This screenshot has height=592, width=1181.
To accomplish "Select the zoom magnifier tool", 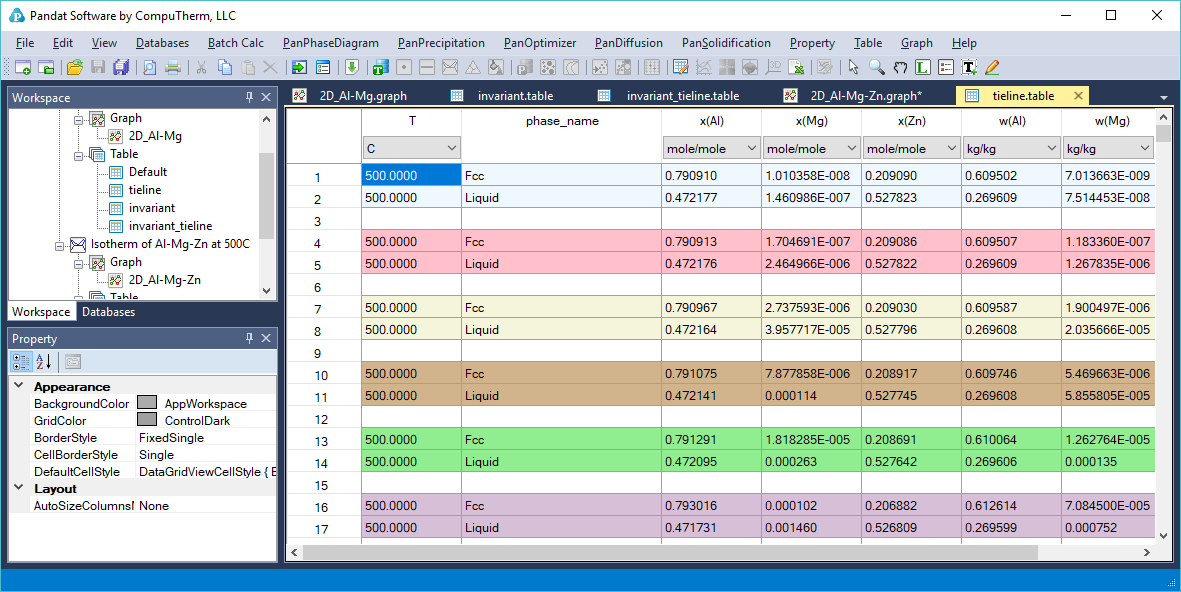I will [x=876, y=68].
